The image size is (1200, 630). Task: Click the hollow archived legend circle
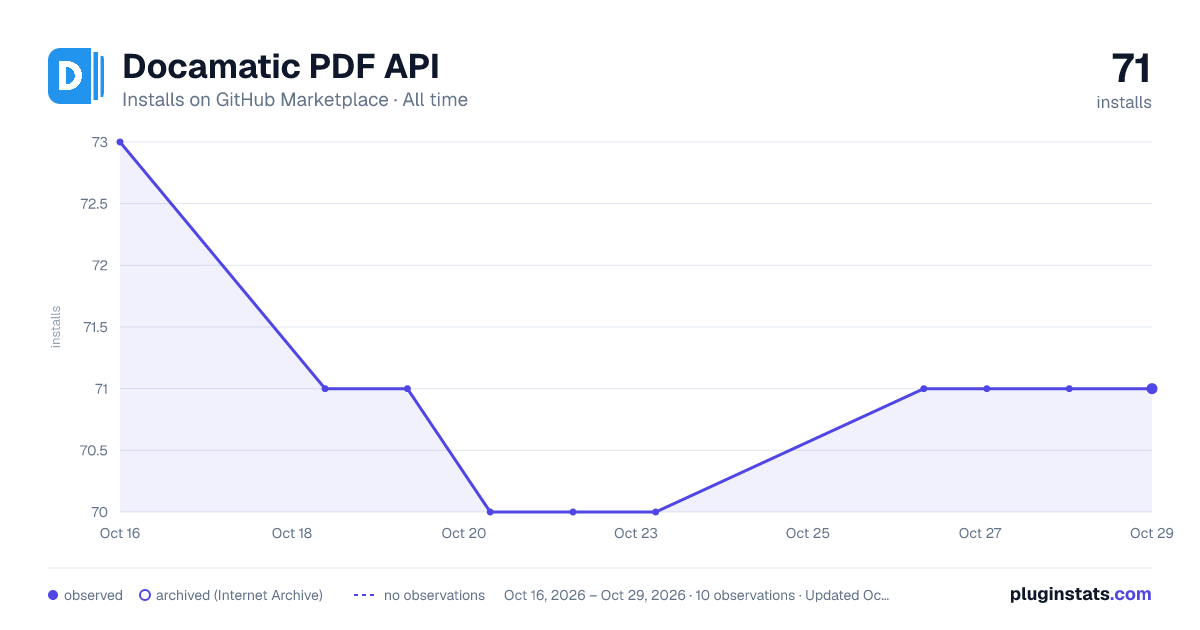144,595
